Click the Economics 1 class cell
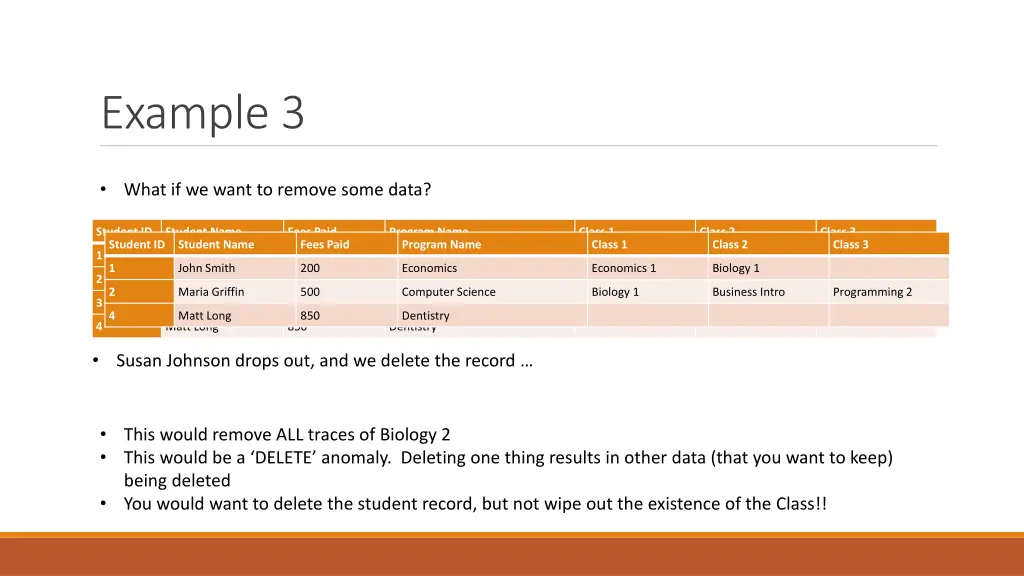 pyautogui.click(x=647, y=268)
